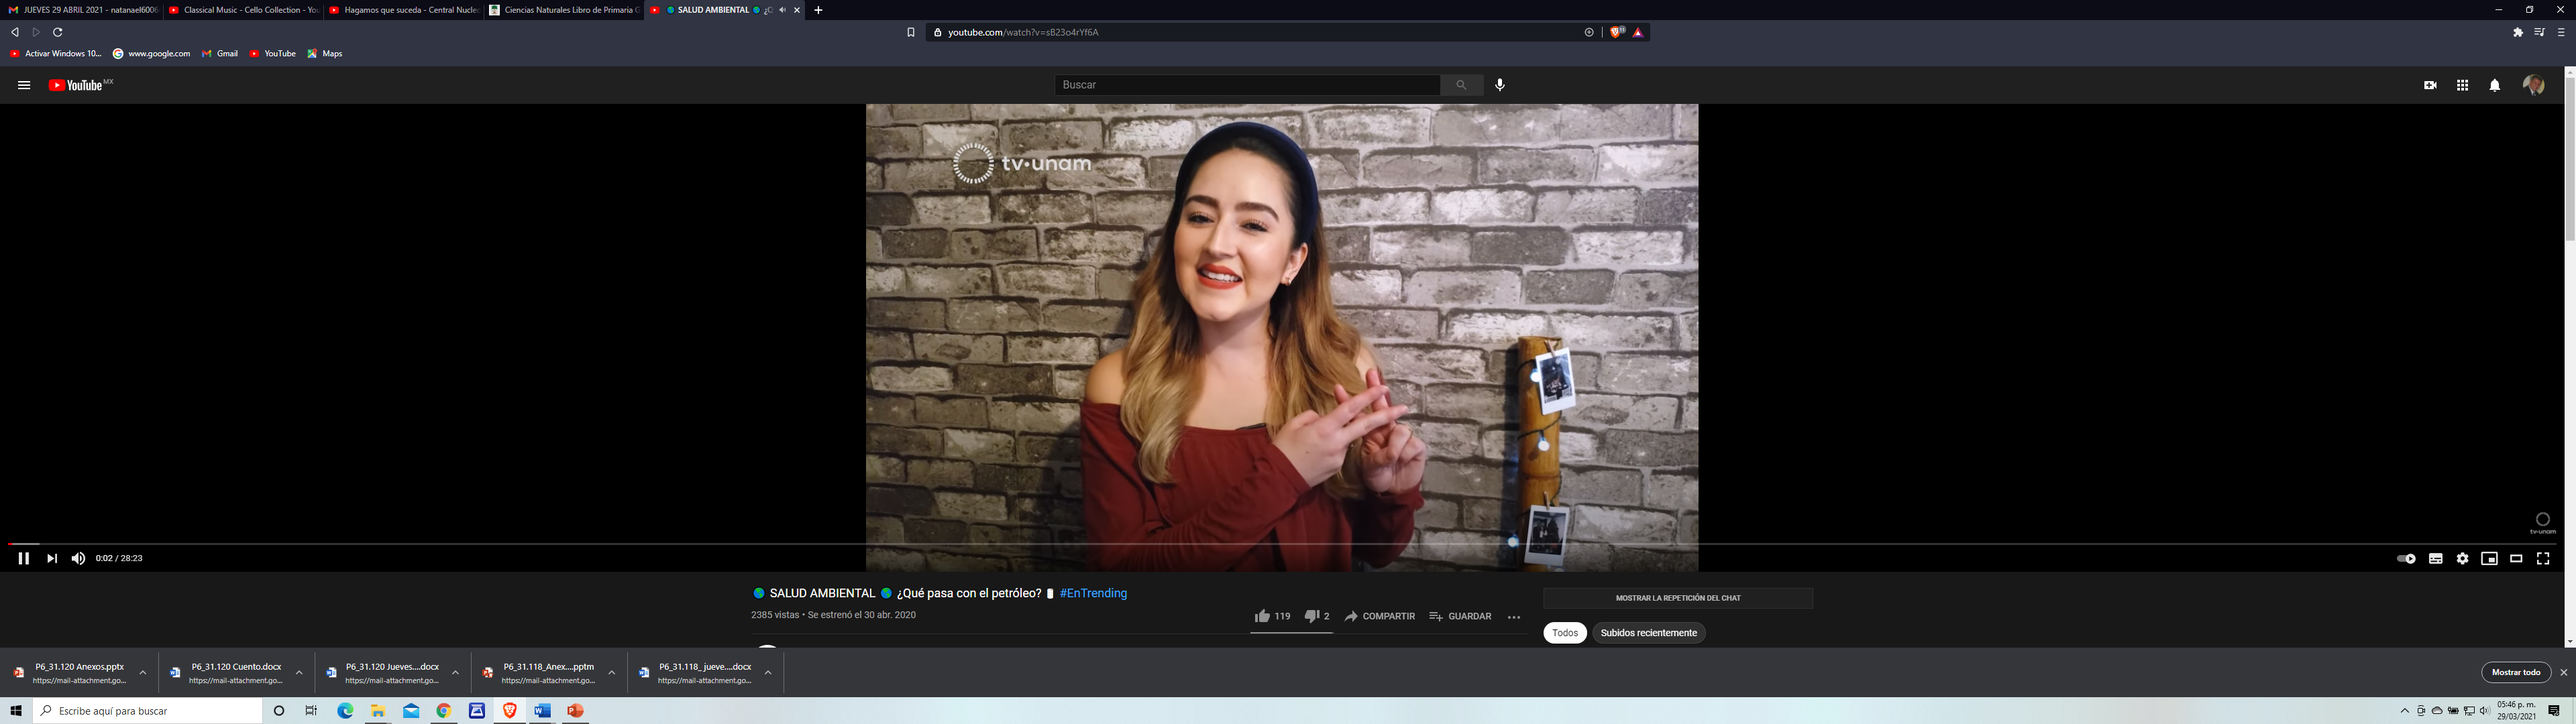Screen dimensions: 2576x724
Task: Skip to next video
Action: click(51, 558)
